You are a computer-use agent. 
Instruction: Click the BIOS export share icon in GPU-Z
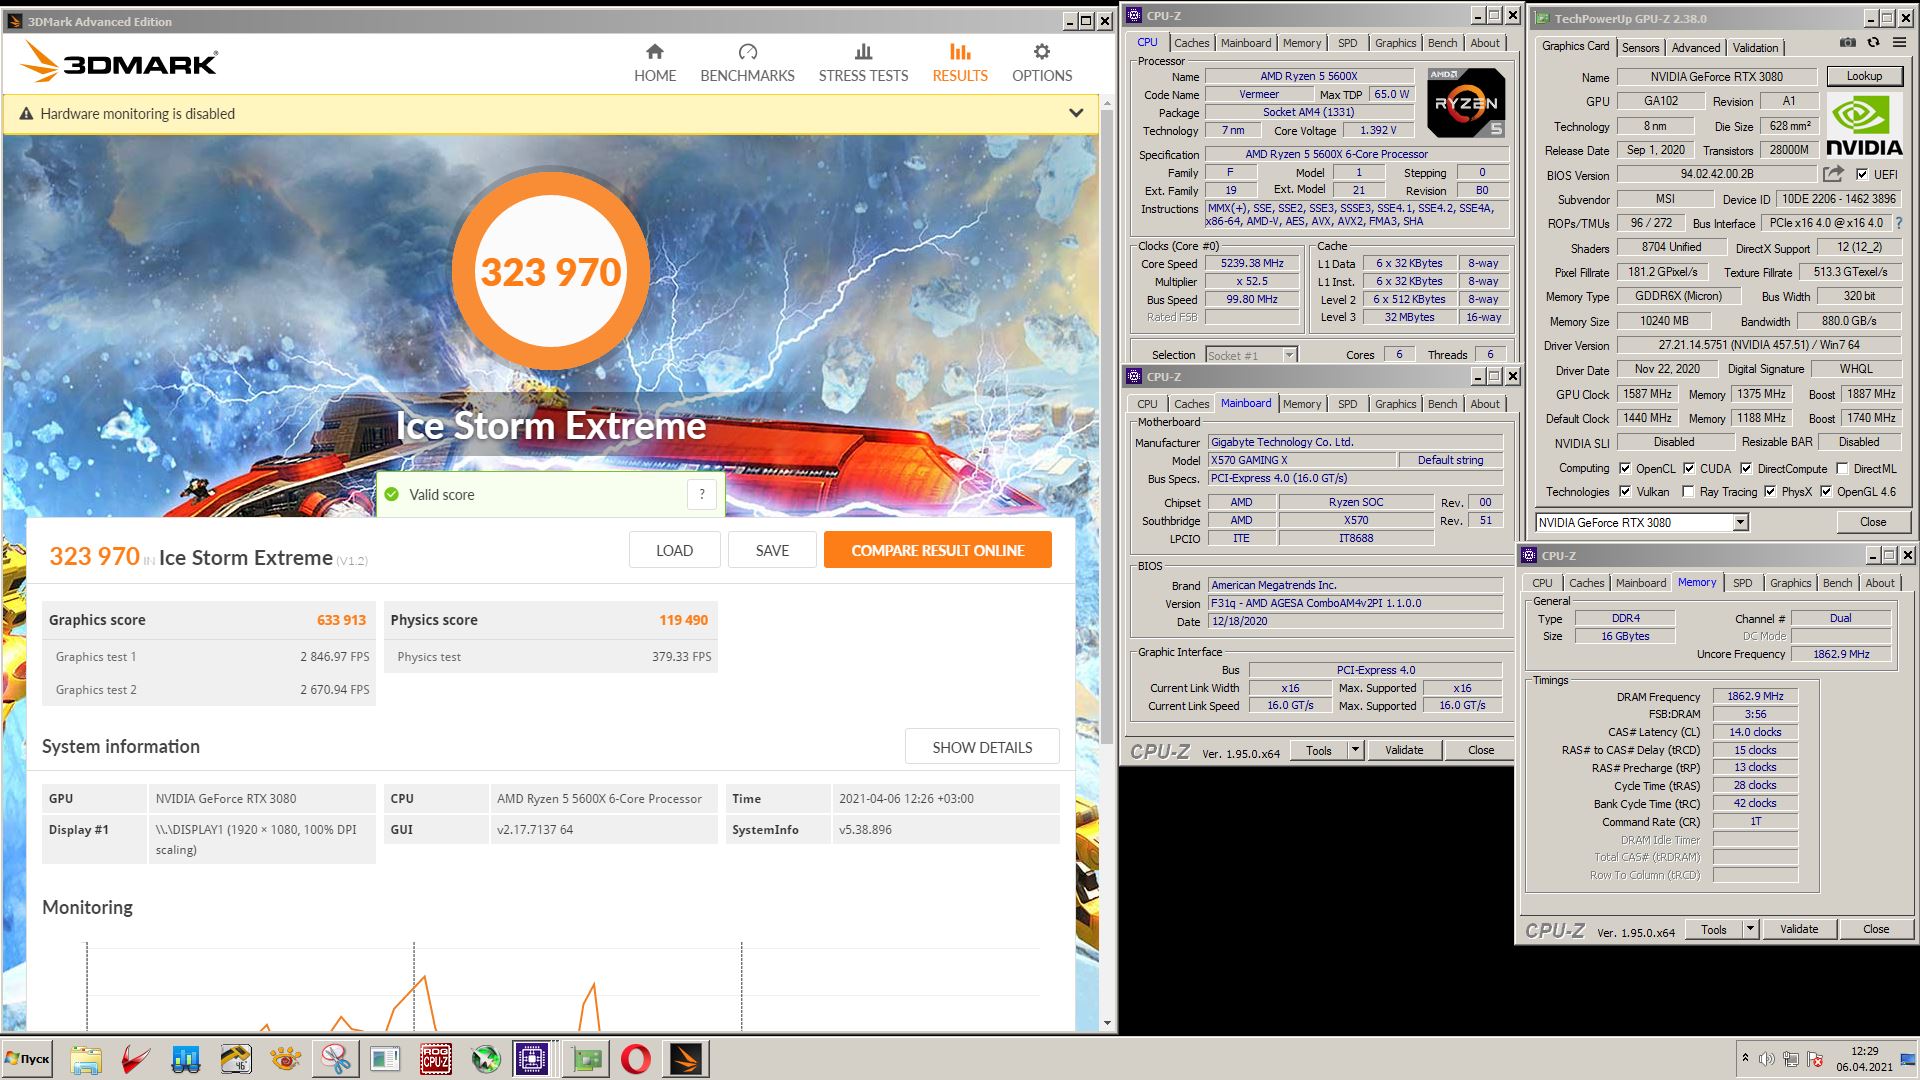(1833, 174)
